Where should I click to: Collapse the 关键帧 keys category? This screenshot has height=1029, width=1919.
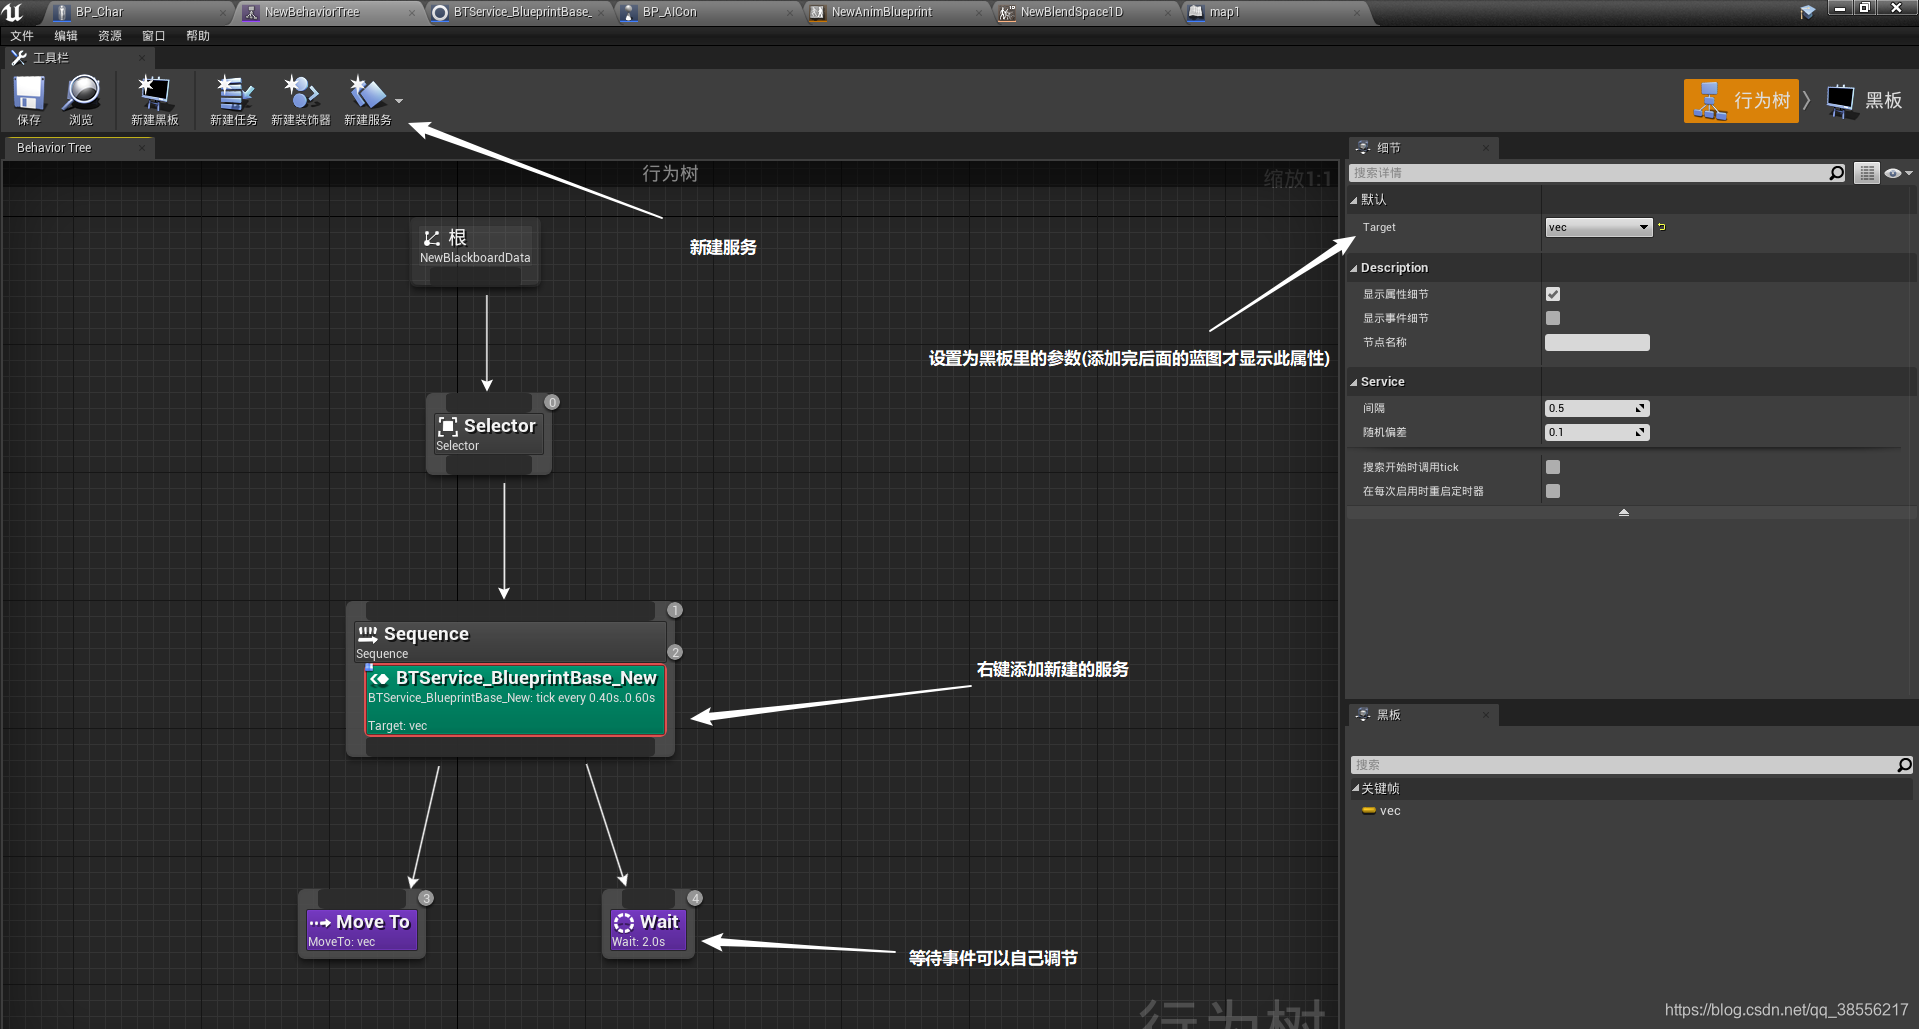[1356, 788]
